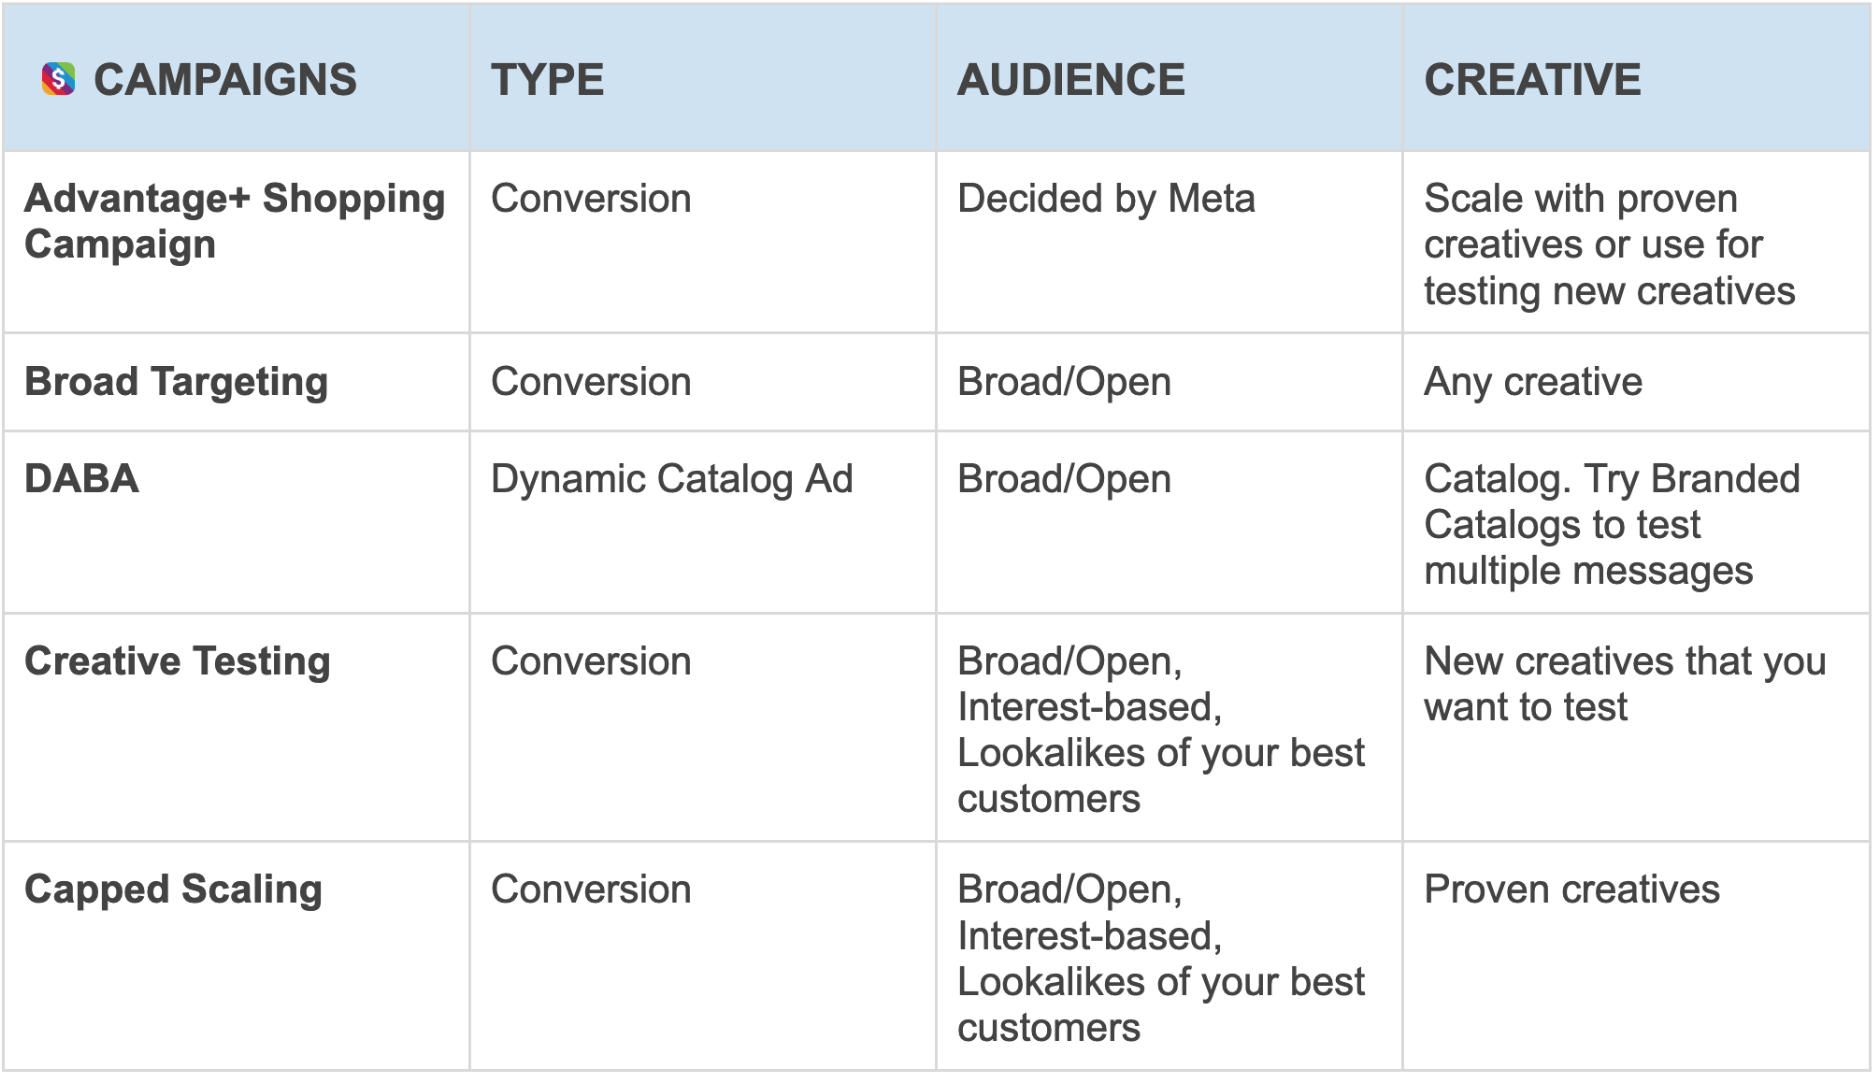
Task: Select the Proven creatives cell
Action: tap(1571, 890)
